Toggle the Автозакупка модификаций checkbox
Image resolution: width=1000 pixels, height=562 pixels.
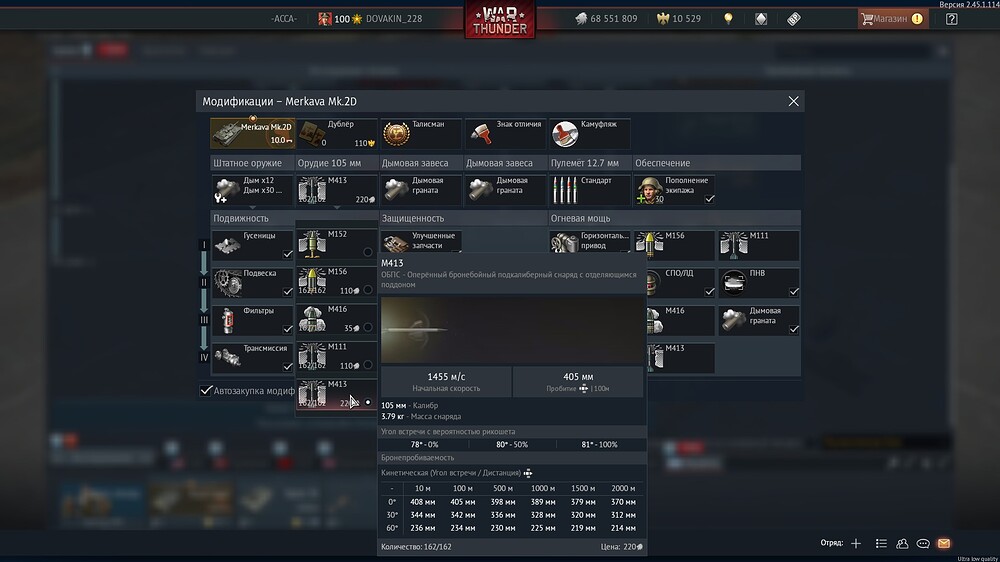pyautogui.click(x=206, y=390)
